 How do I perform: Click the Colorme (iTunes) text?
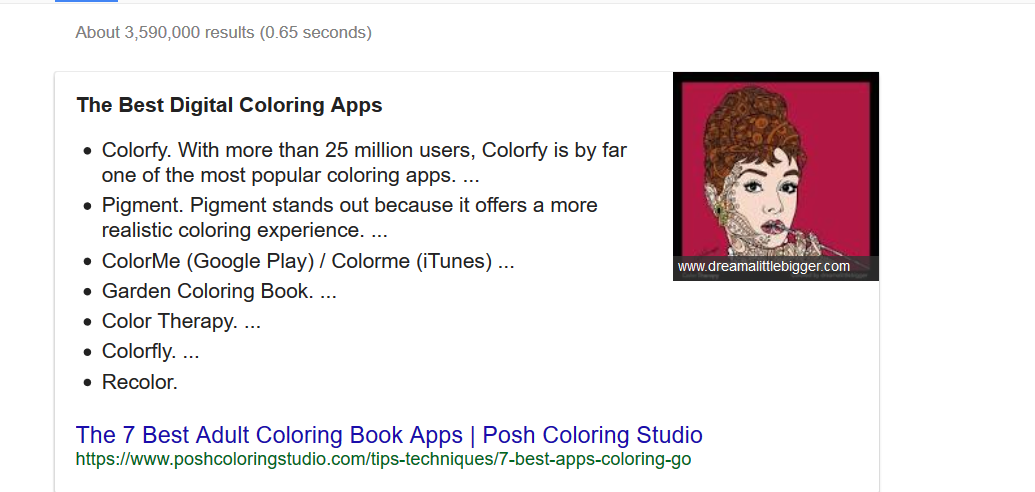(x=412, y=261)
